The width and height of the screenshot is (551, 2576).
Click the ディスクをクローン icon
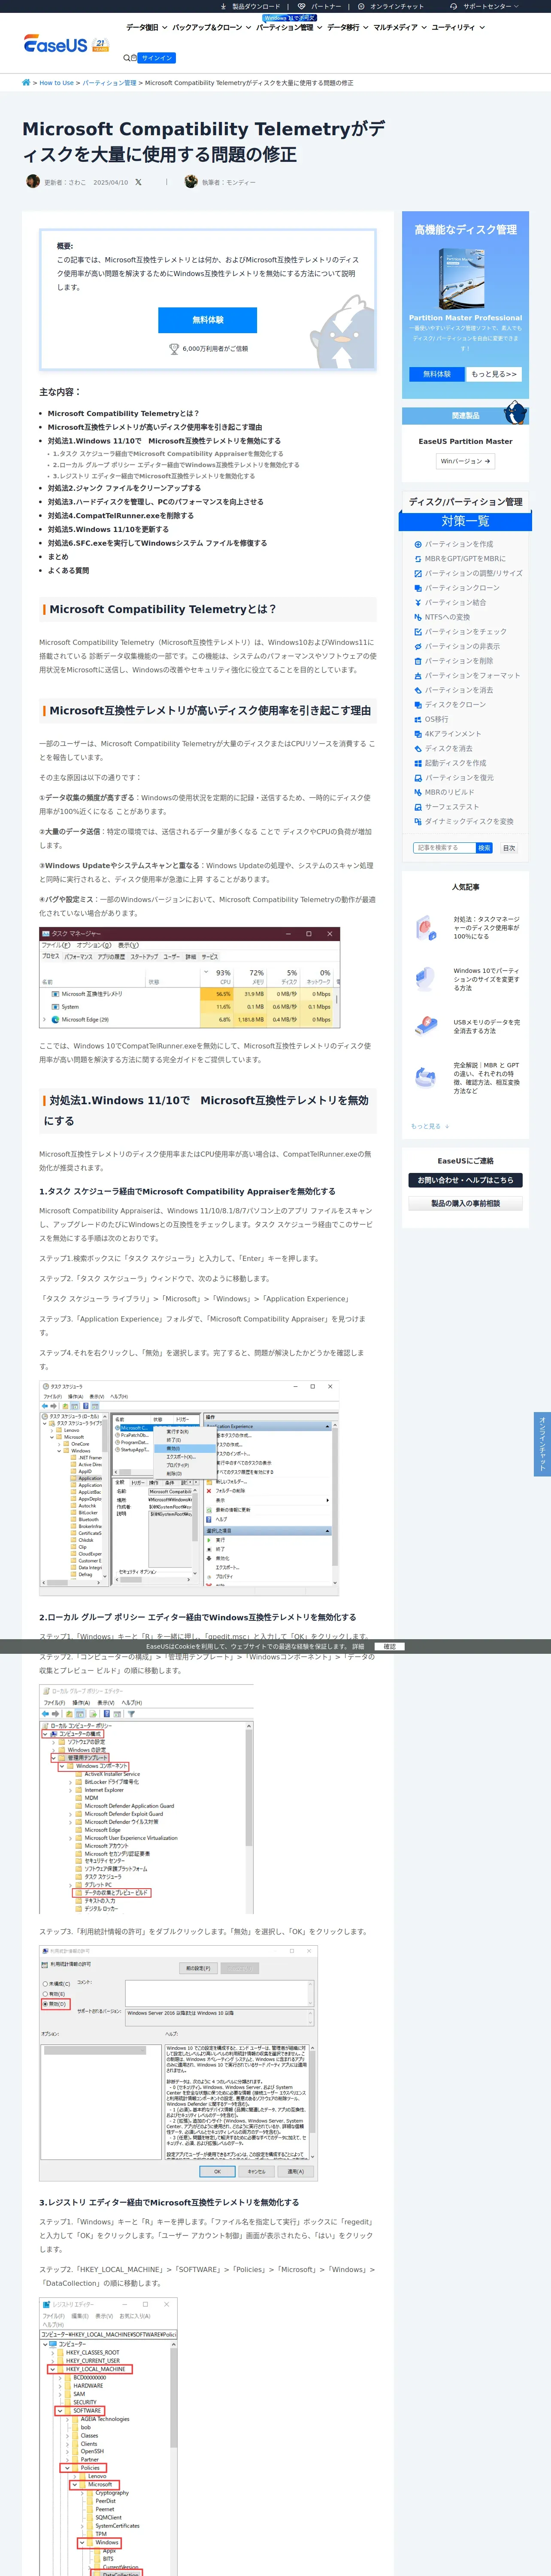pos(418,705)
